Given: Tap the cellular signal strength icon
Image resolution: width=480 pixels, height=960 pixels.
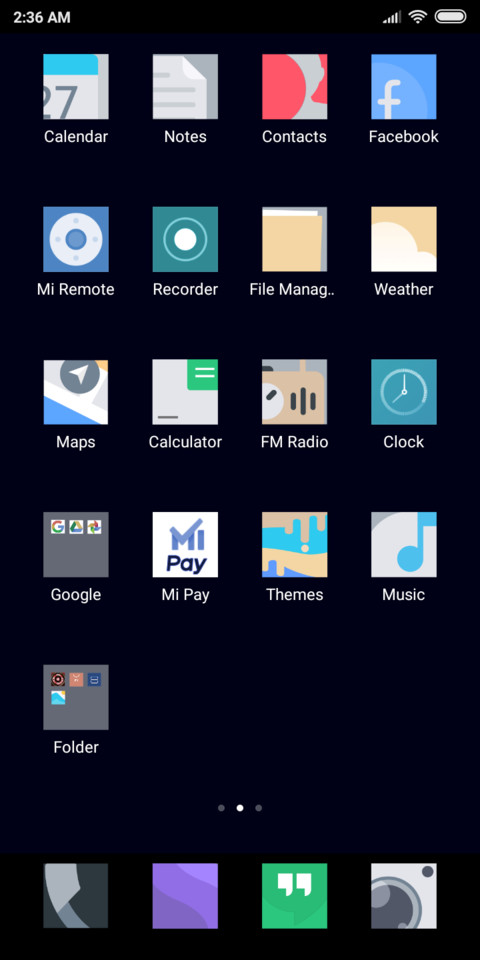Looking at the screenshot, I should click(x=392, y=17).
